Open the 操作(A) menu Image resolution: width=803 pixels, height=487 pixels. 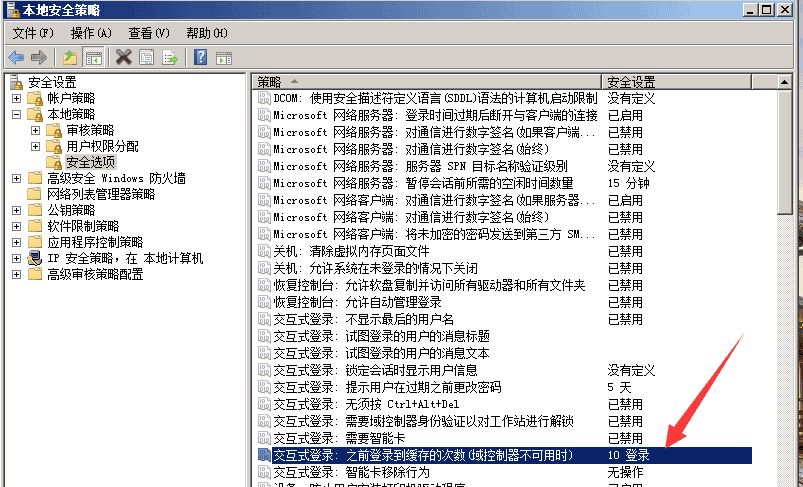pos(91,33)
